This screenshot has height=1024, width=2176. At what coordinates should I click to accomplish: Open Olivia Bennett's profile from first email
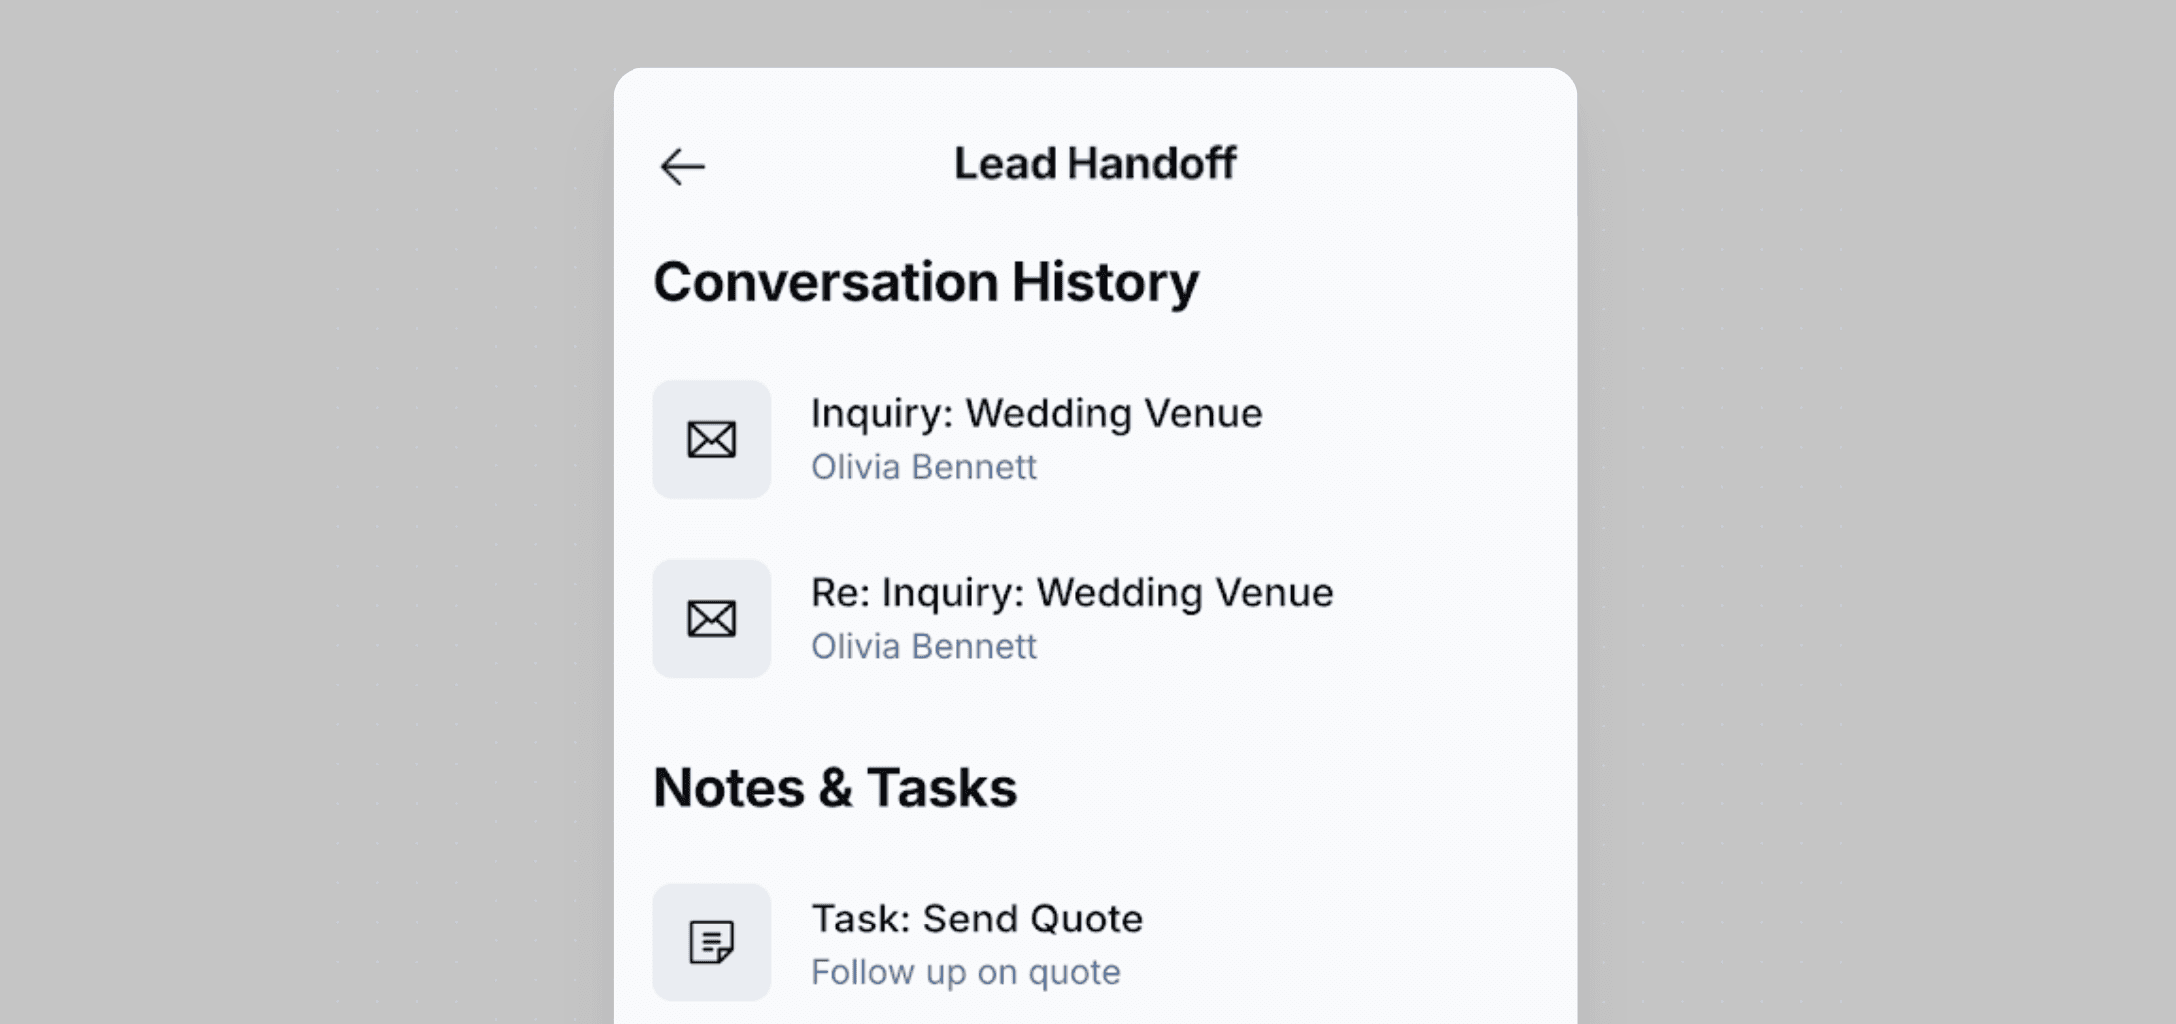tap(923, 466)
